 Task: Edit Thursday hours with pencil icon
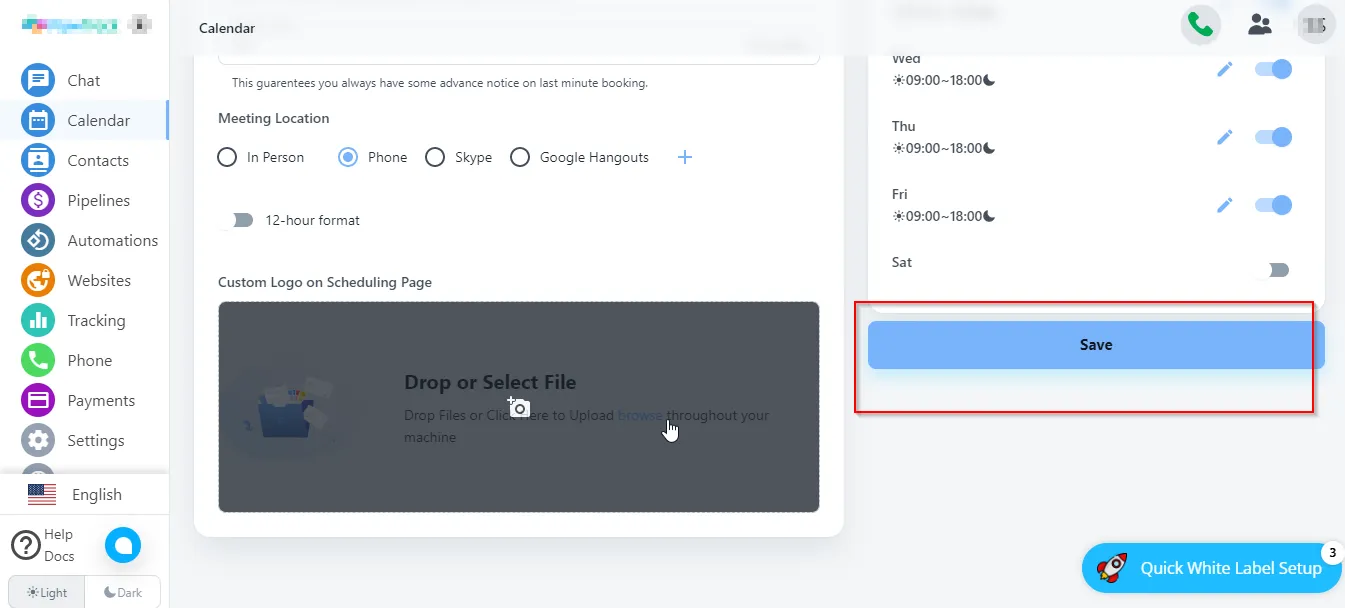click(1225, 137)
